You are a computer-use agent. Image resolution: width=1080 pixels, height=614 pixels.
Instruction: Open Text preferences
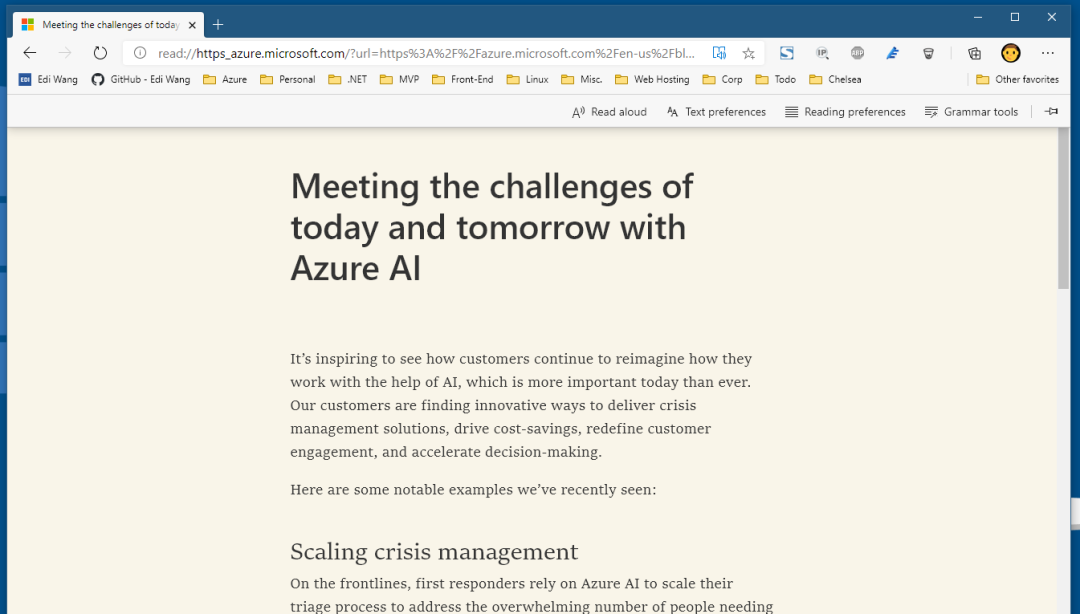pyautogui.click(x=716, y=112)
